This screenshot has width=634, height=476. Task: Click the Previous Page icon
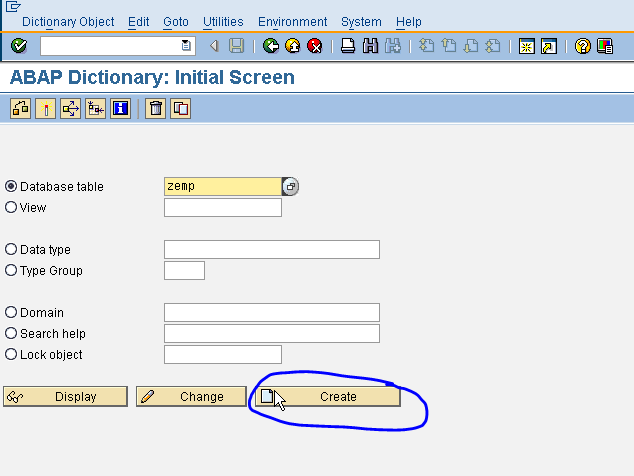pyautogui.click(x=449, y=46)
